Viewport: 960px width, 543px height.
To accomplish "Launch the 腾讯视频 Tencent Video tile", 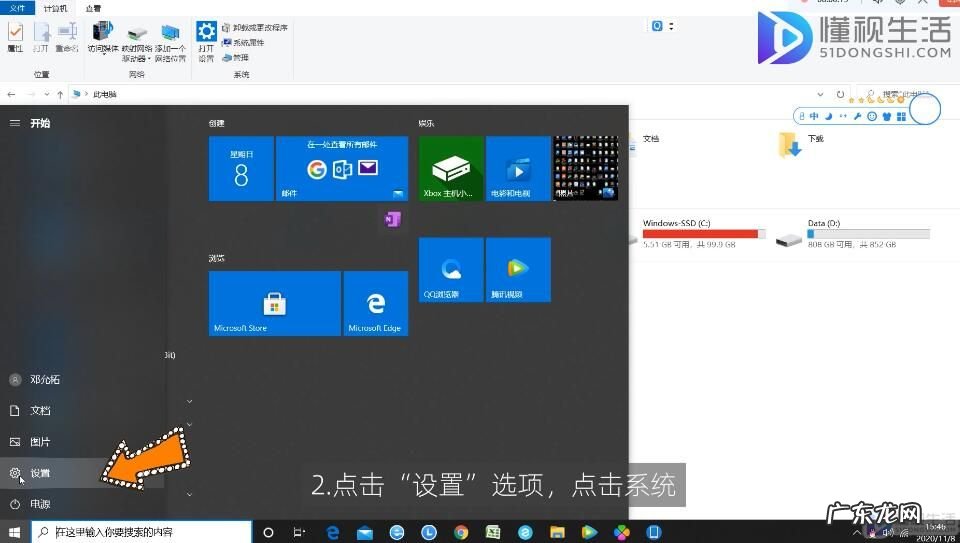I will (518, 269).
